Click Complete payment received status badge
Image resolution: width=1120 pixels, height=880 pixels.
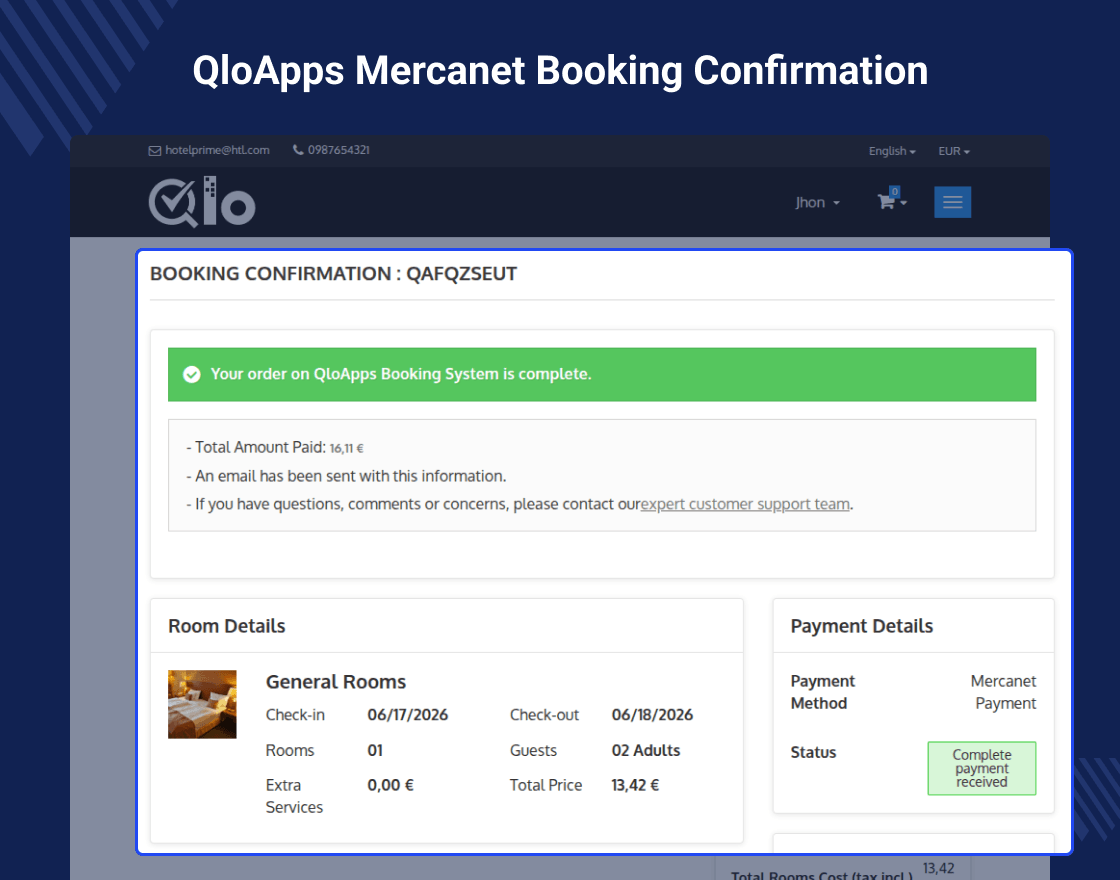pos(981,769)
